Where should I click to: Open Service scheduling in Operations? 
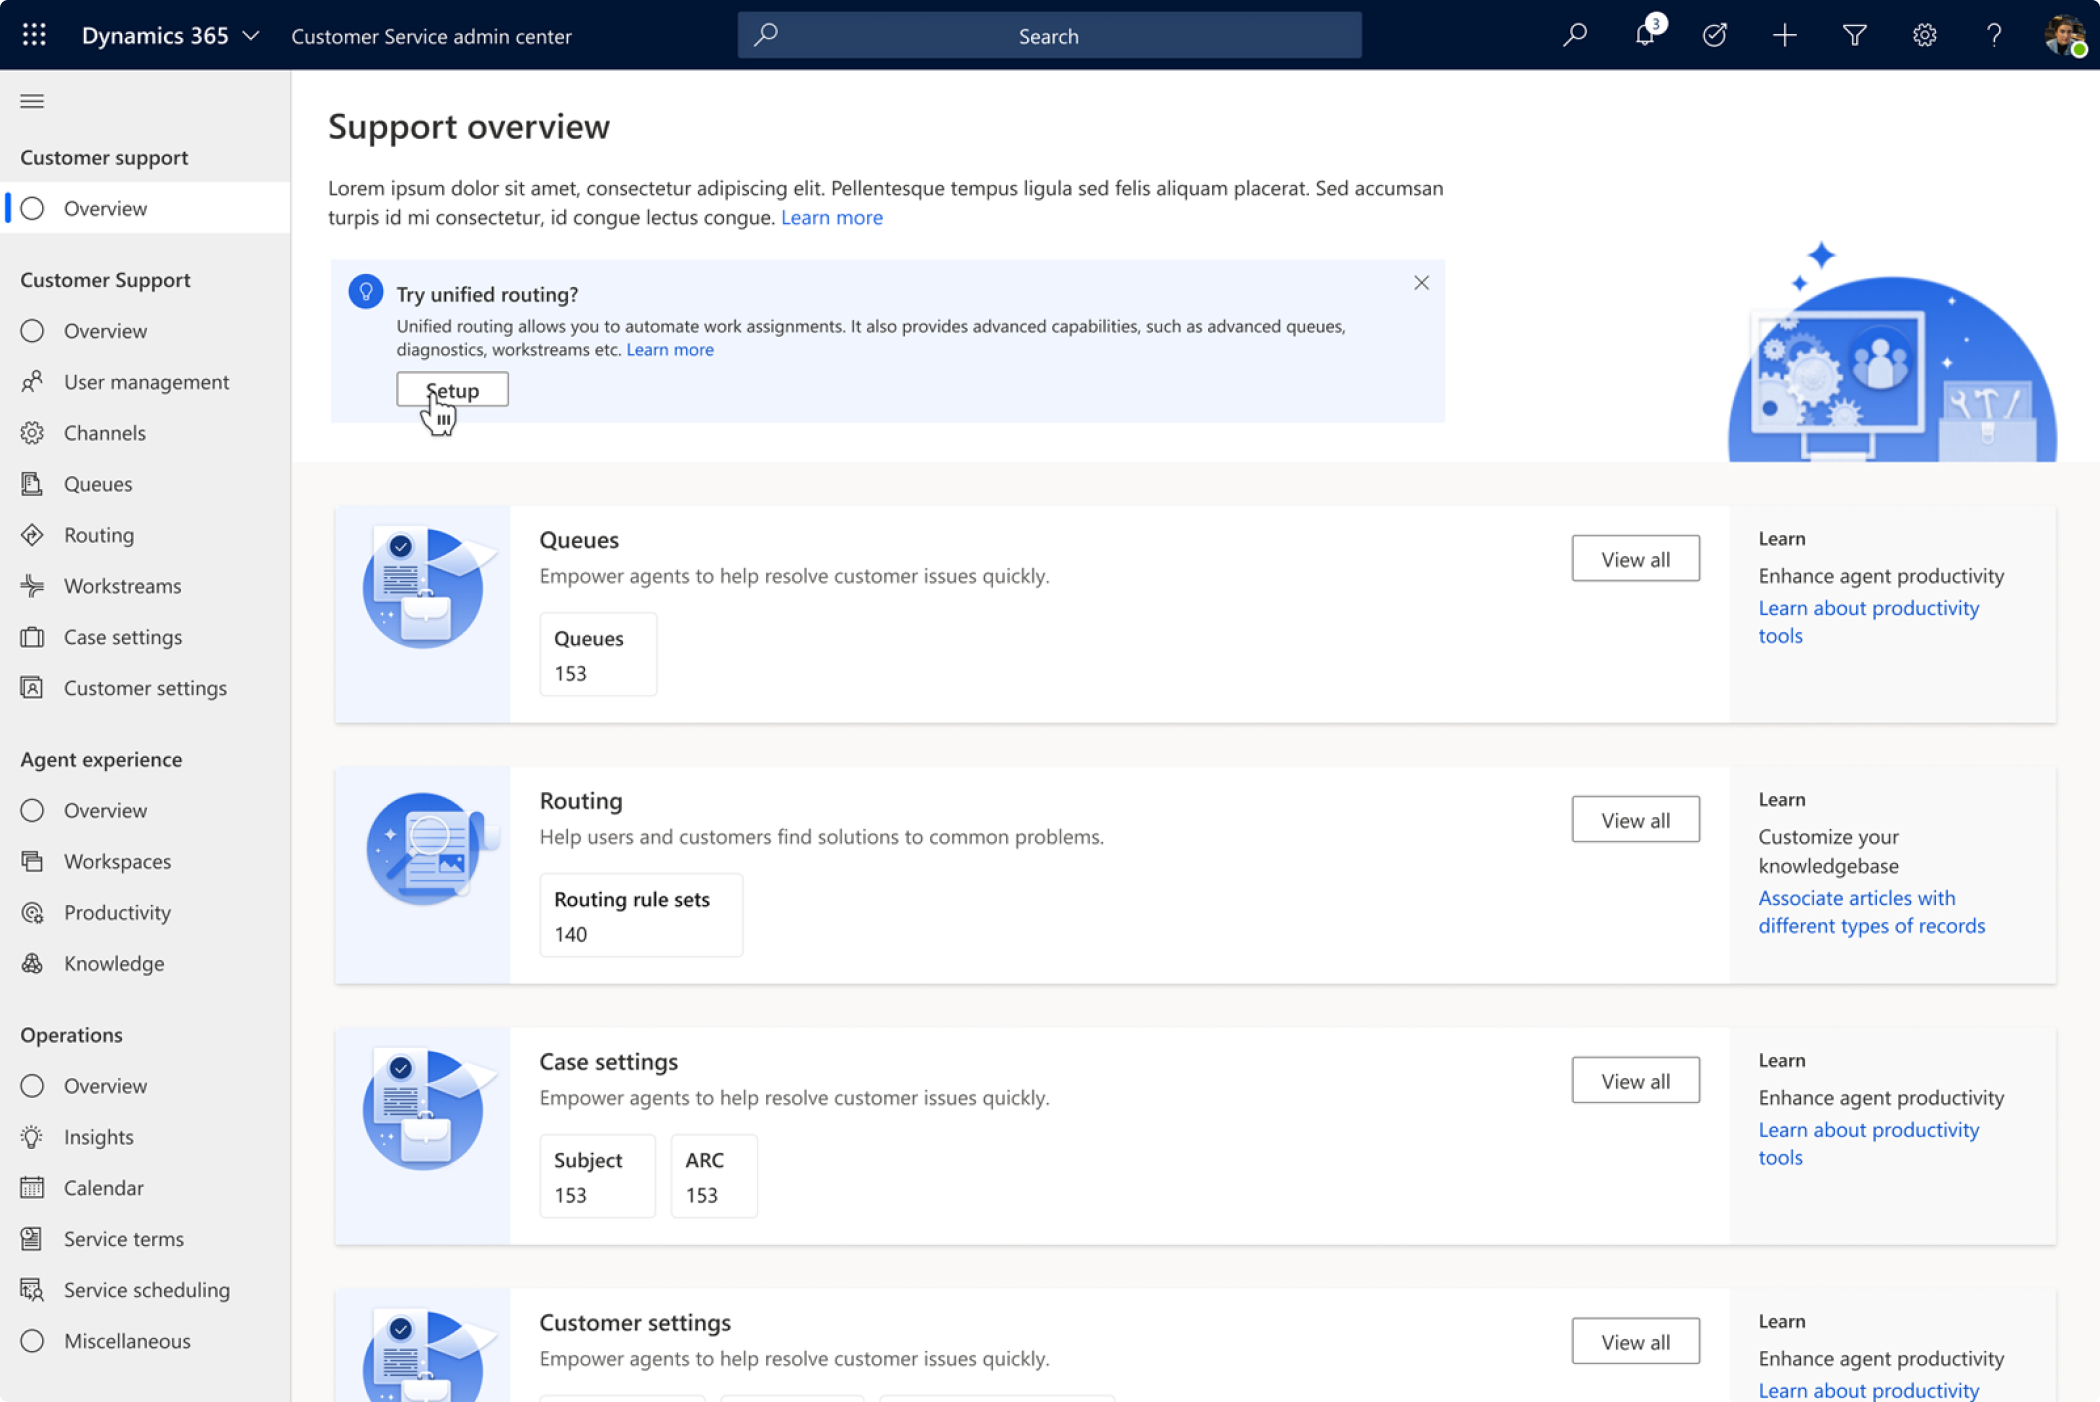pyautogui.click(x=146, y=1289)
